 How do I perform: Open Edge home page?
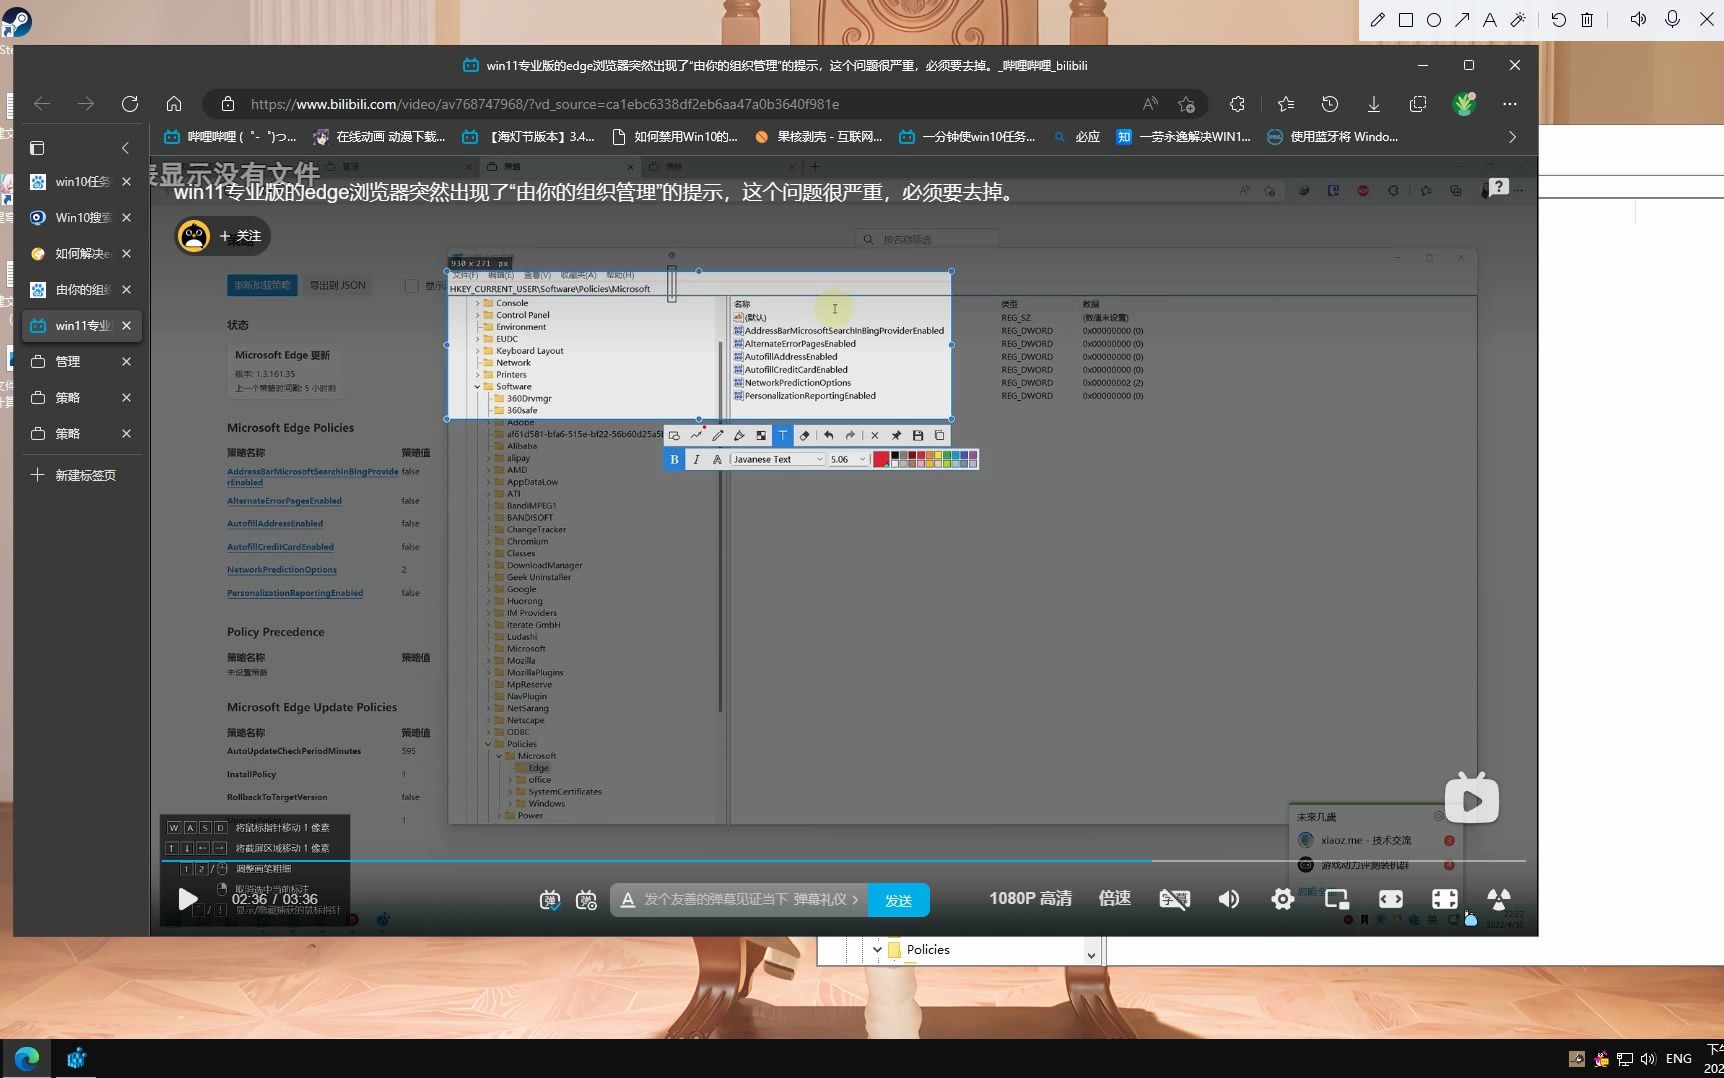click(x=174, y=104)
